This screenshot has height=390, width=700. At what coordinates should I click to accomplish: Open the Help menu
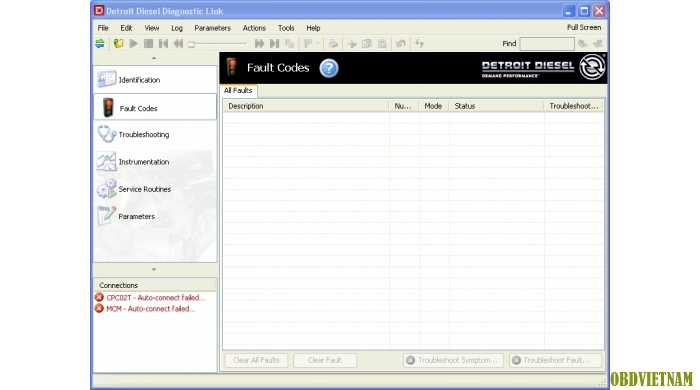313,28
